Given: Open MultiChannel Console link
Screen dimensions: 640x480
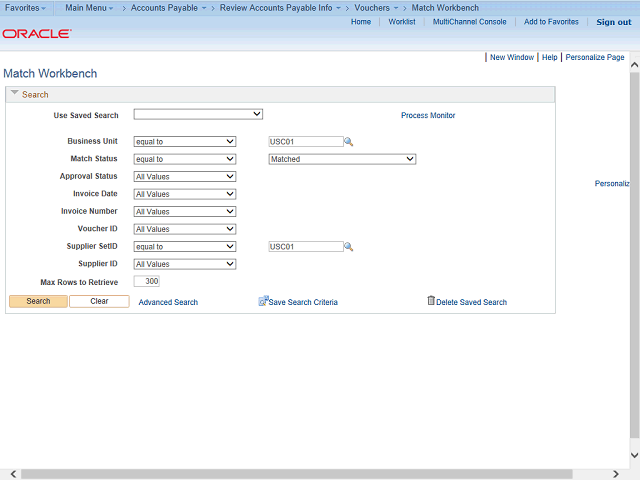Looking at the screenshot, I should 469,22.
